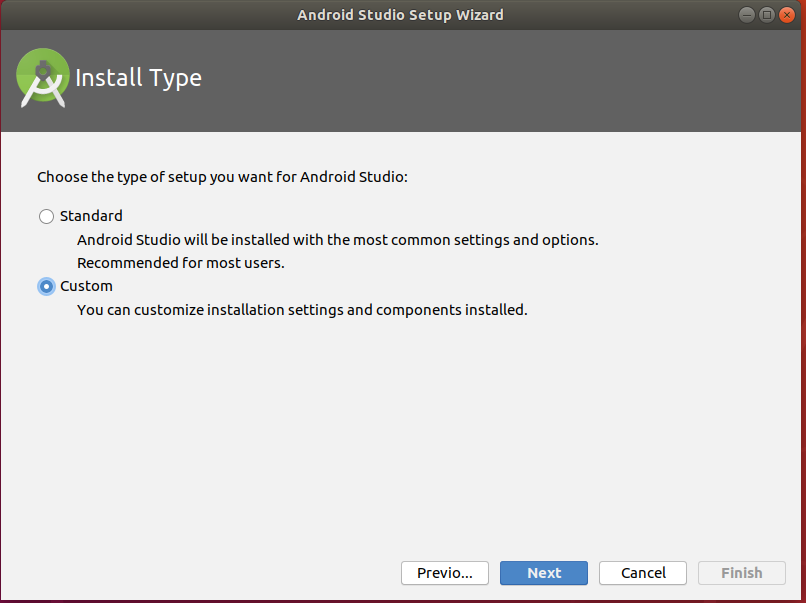This screenshot has height=603, width=806.
Task: Click the 'Recommended for most users.' text
Action: [x=180, y=263]
